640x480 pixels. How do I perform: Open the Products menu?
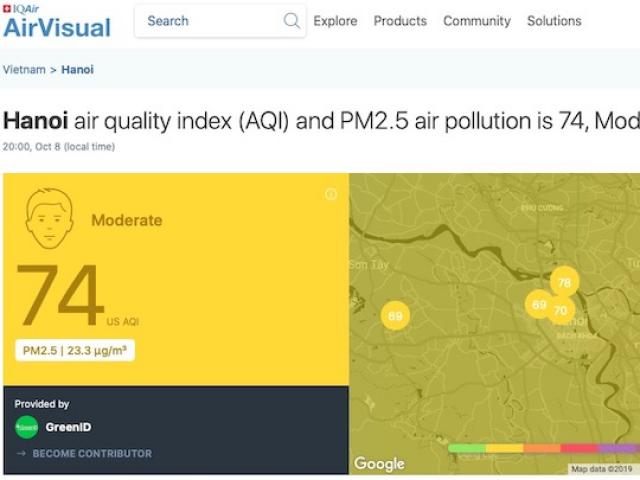[x=400, y=21]
